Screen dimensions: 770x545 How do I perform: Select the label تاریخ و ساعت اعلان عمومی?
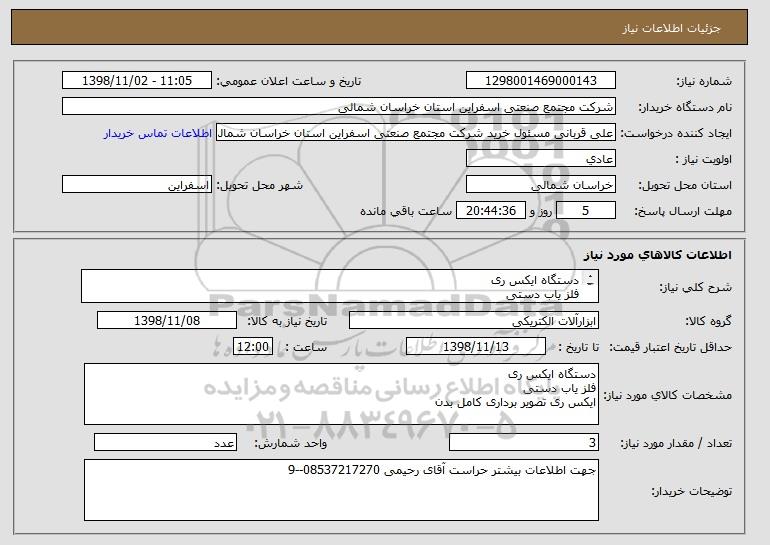tap(289, 81)
